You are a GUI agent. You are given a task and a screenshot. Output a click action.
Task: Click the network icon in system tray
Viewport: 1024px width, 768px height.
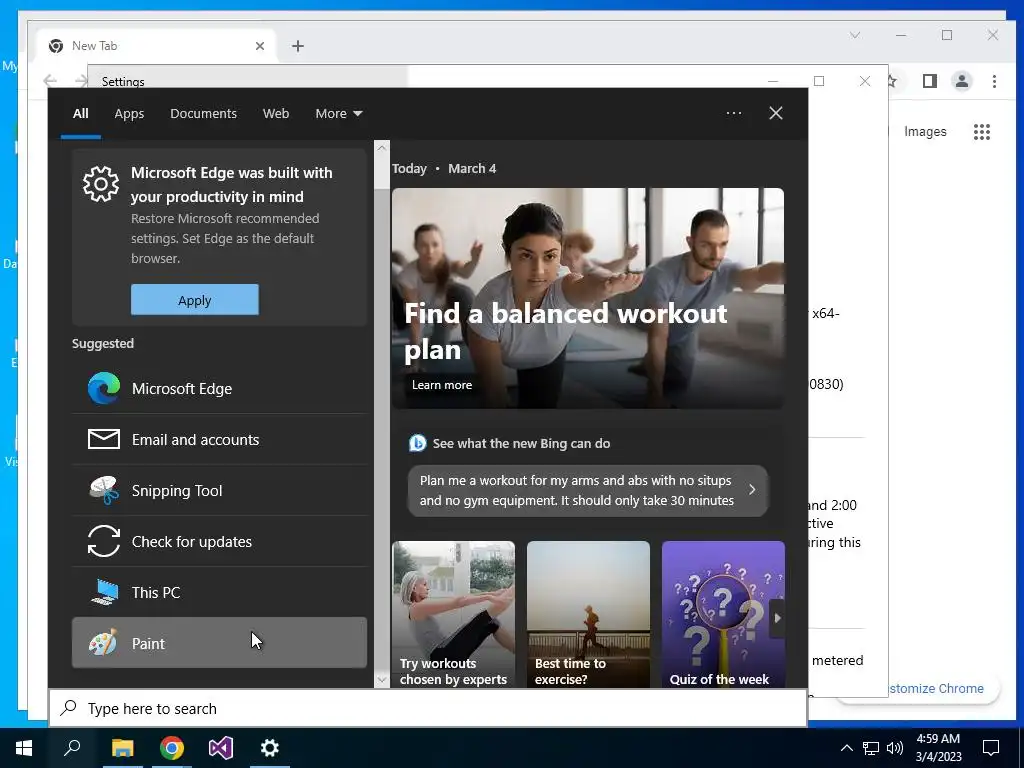coord(871,748)
